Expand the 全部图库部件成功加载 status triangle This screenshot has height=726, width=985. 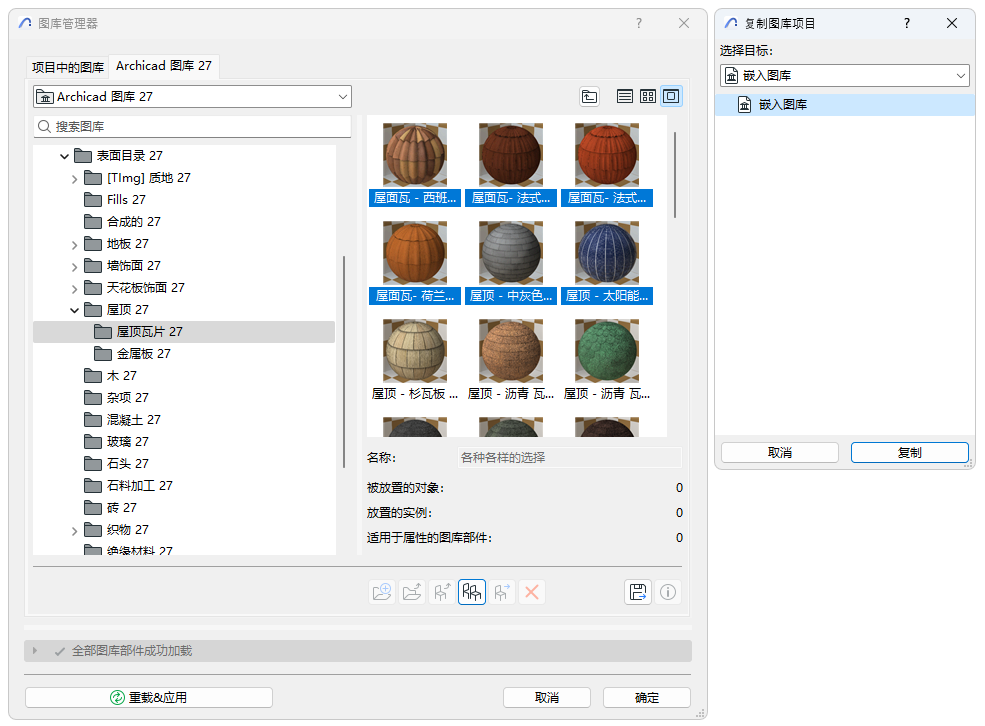[35, 651]
